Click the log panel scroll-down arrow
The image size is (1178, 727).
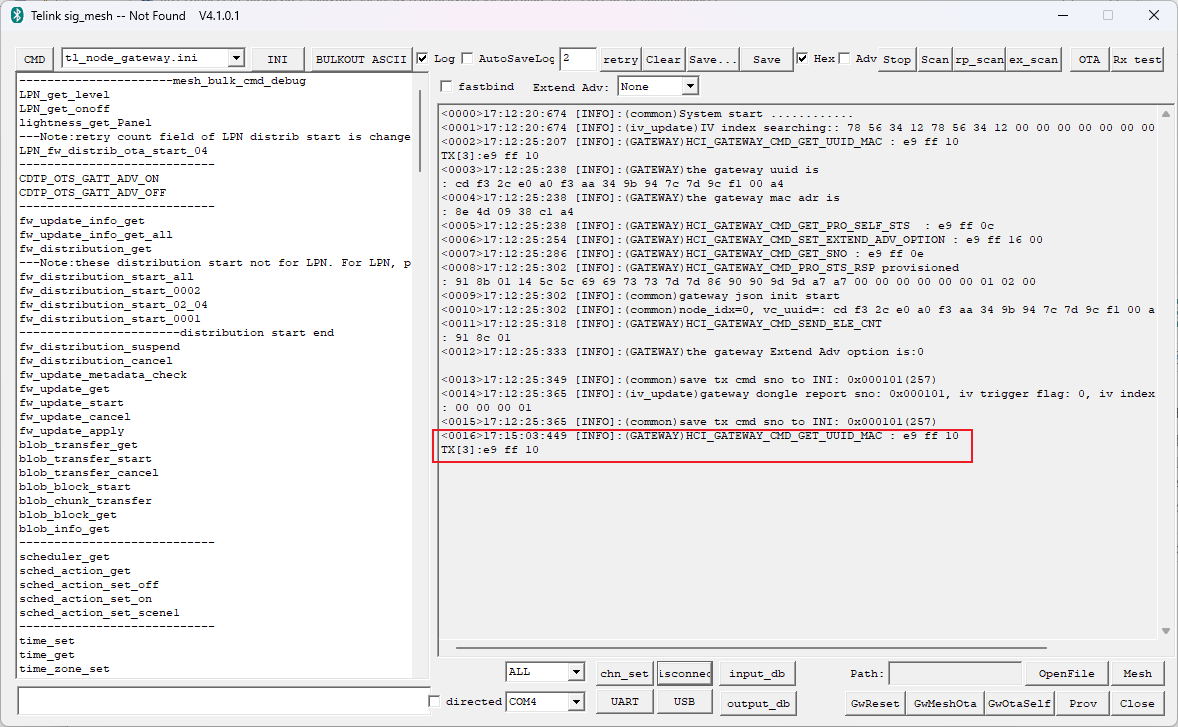pos(1165,631)
